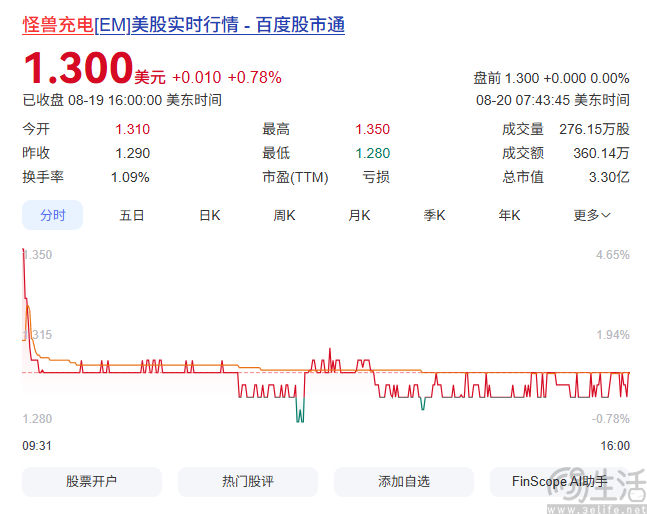Click the 已收盘 08-19 16:00:00 timestamp
This screenshot has width=647, height=514.
pos(122,100)
